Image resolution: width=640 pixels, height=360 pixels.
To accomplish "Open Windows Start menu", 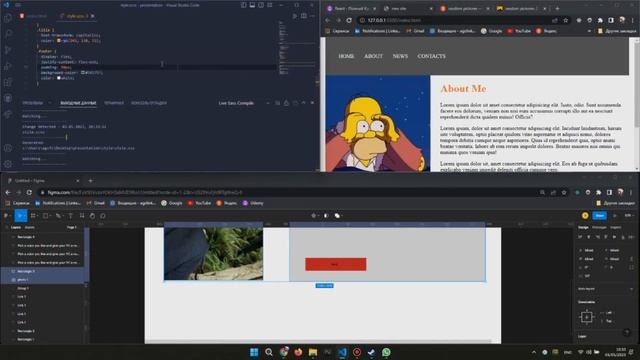I will (254, 352).
